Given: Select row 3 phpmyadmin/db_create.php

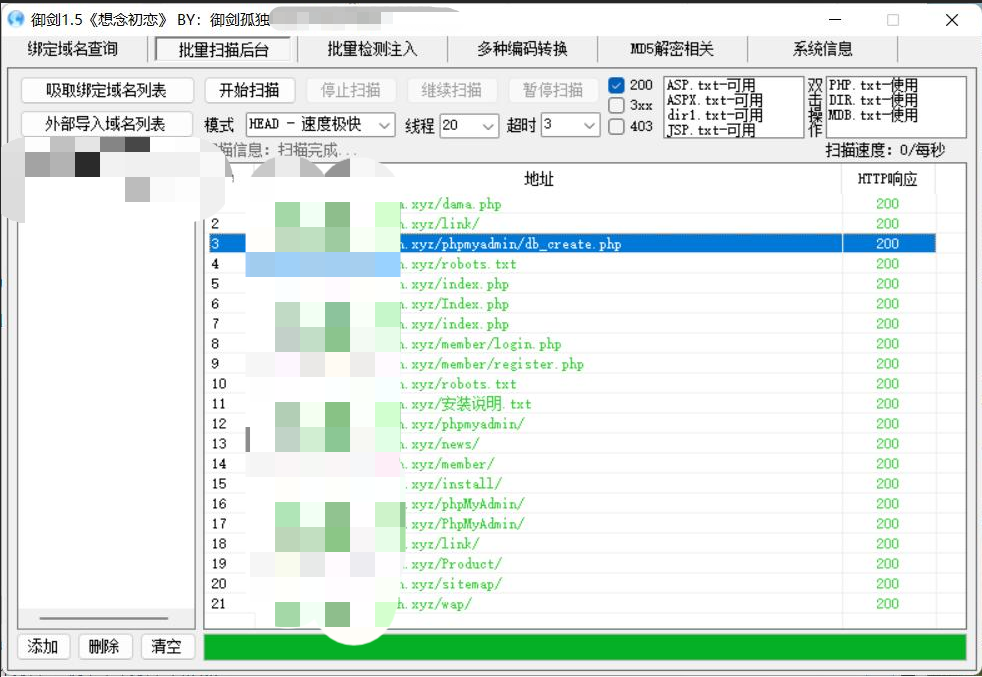Looking at the screenshot, I should click(x=572, y=244).
